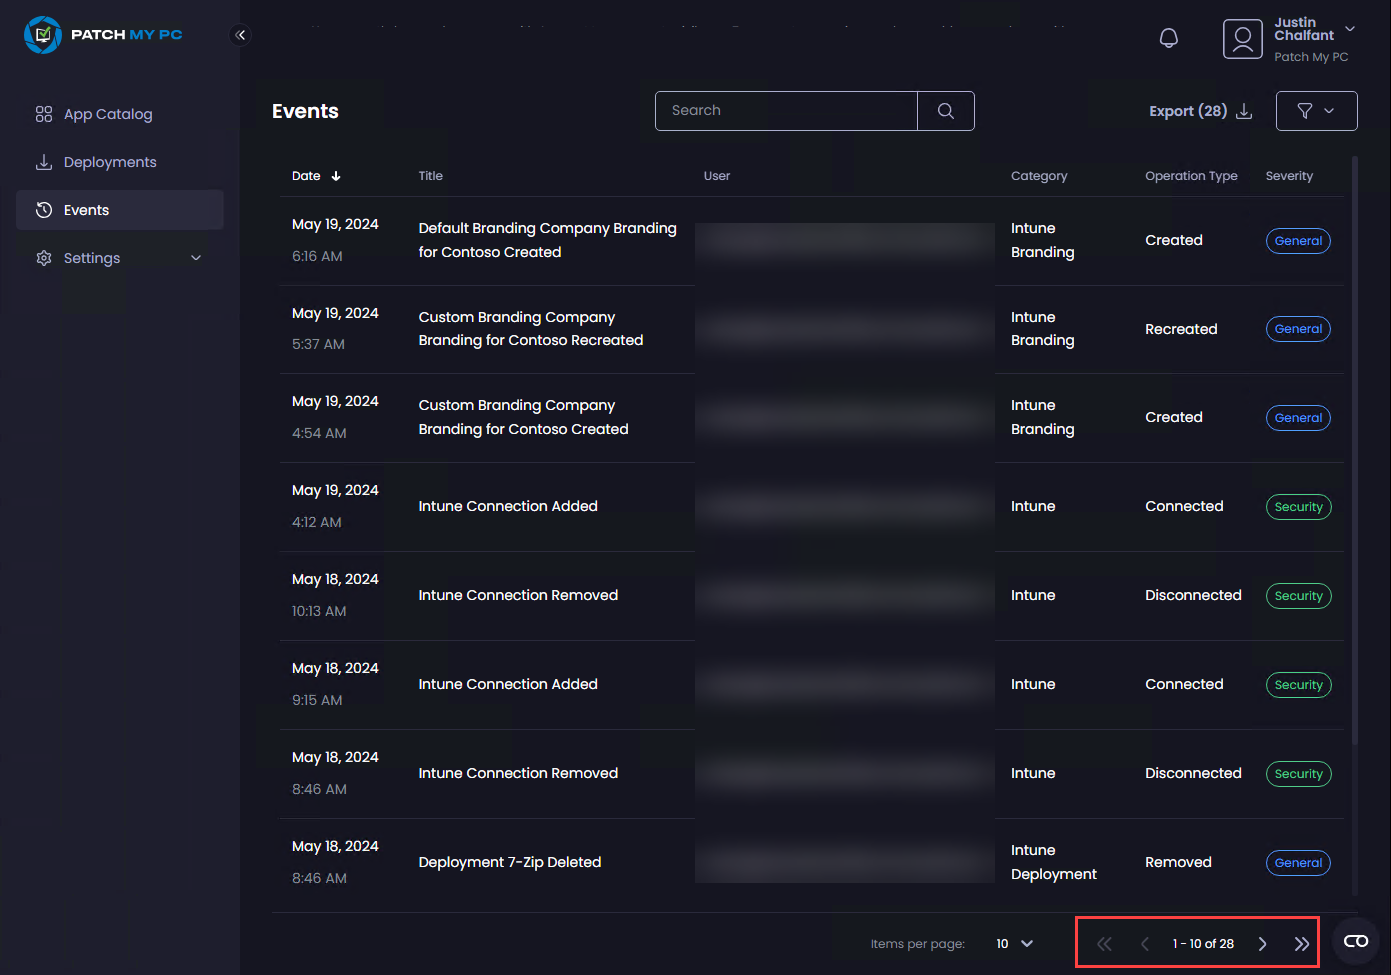Go to the next page of events
This screenshot has width=1391, height=975.
pyautogui.click(x=1262, y=943)
